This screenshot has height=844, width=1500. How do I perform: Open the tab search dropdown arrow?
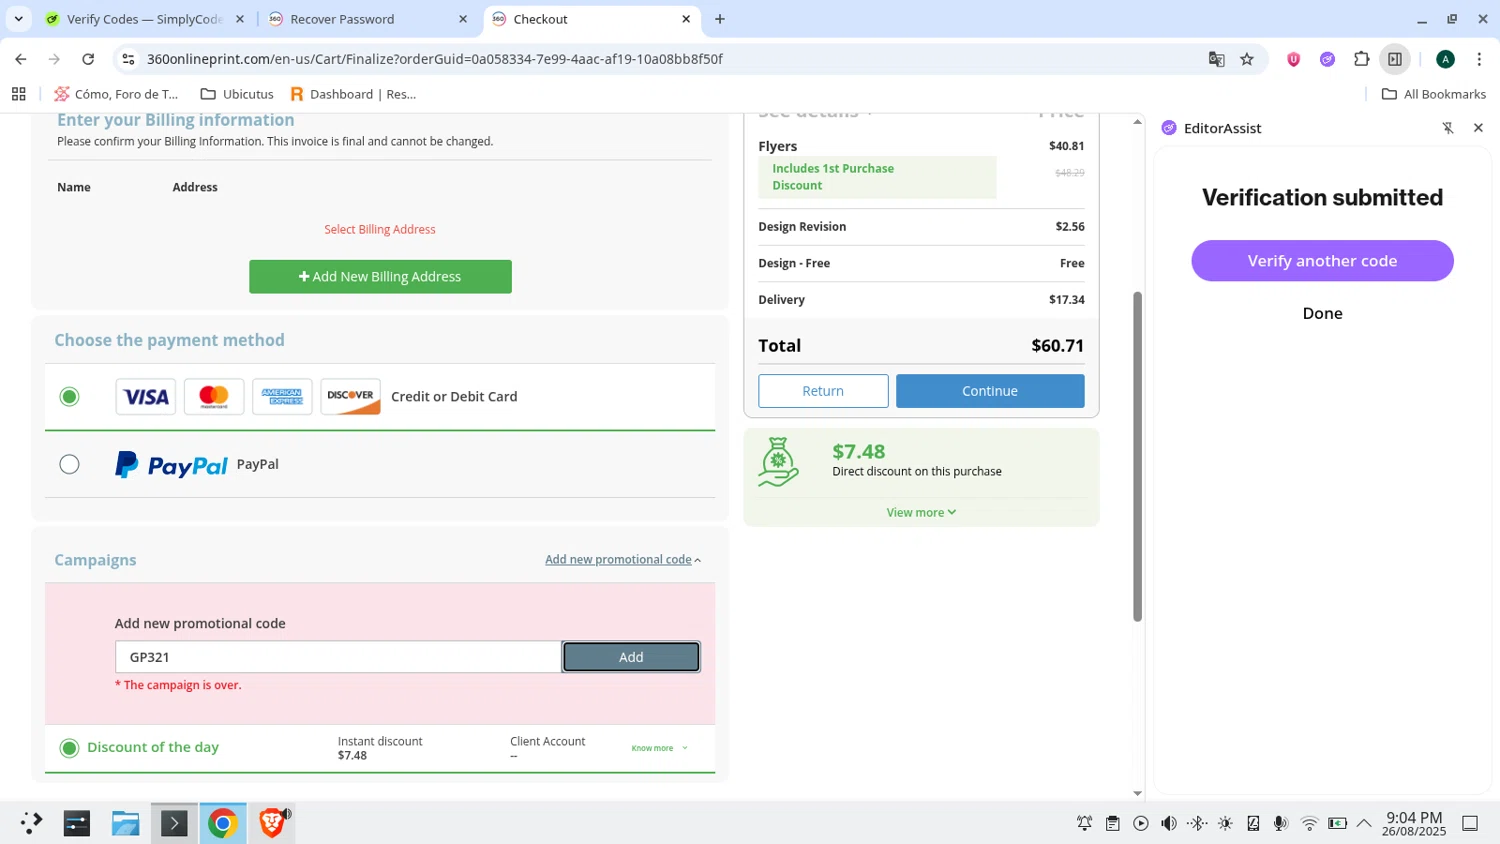18,19
